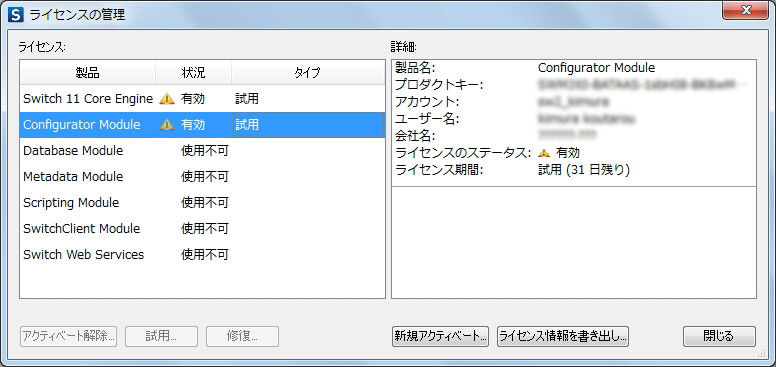Viewport: 776px width, 367px height.
Task: Click 有効 status of Switch 11 Core Engine
Action: pos(193,99)
